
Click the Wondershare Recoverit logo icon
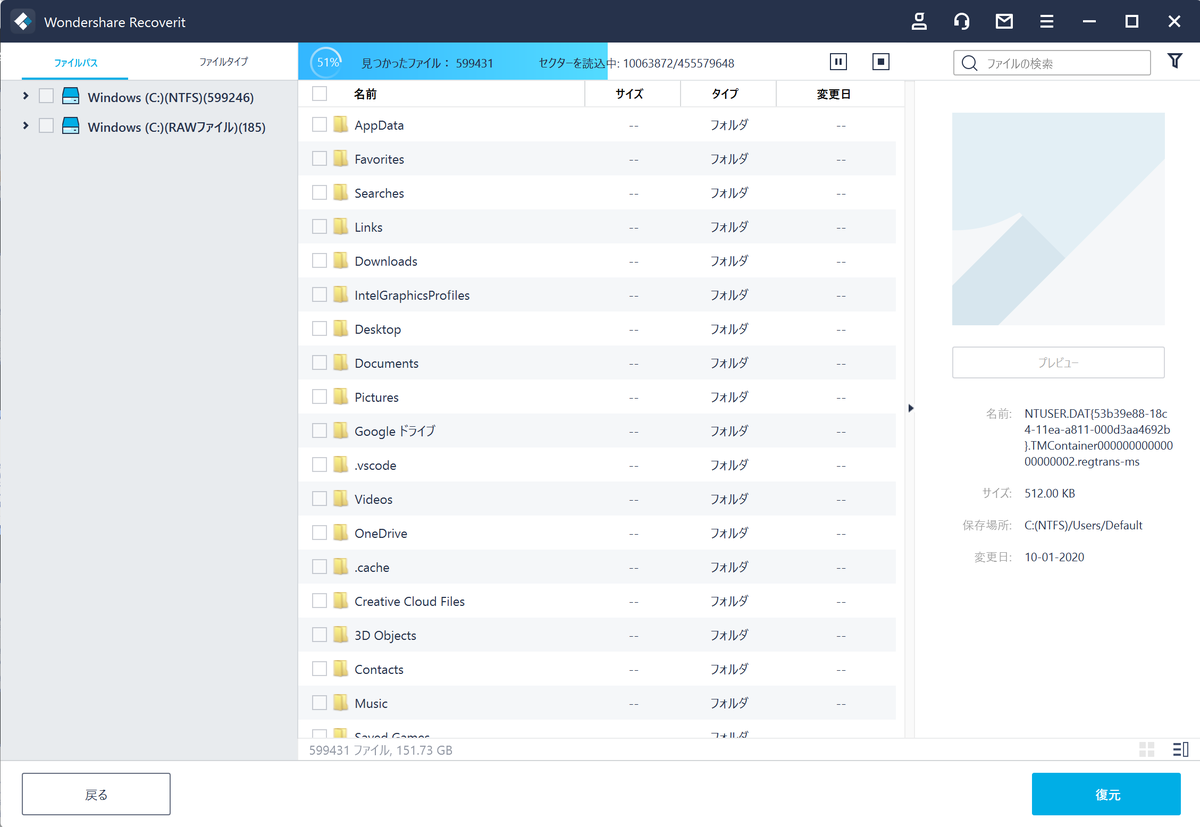point(22,21)
